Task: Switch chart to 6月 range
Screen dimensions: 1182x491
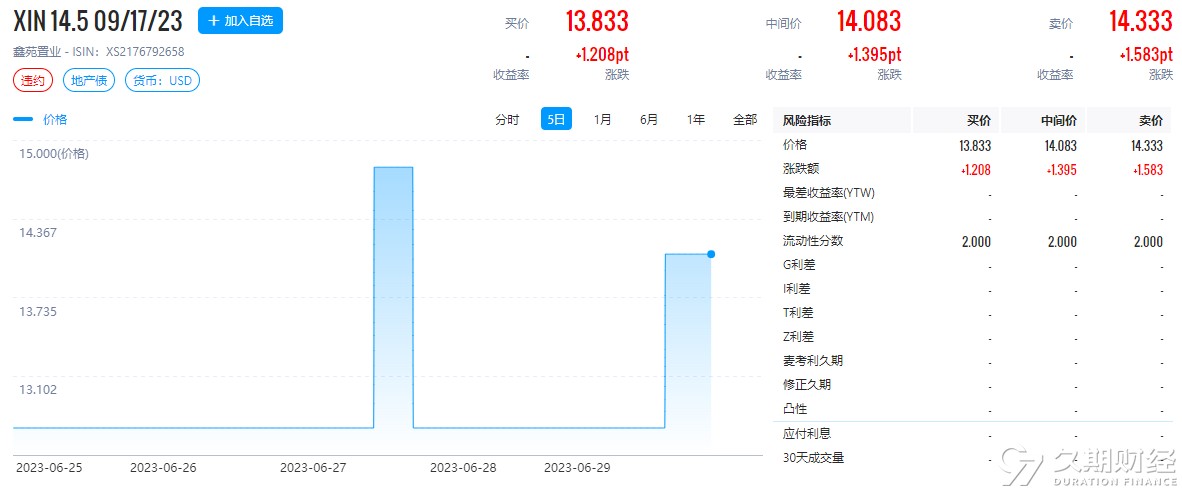Action: point(649,120)
